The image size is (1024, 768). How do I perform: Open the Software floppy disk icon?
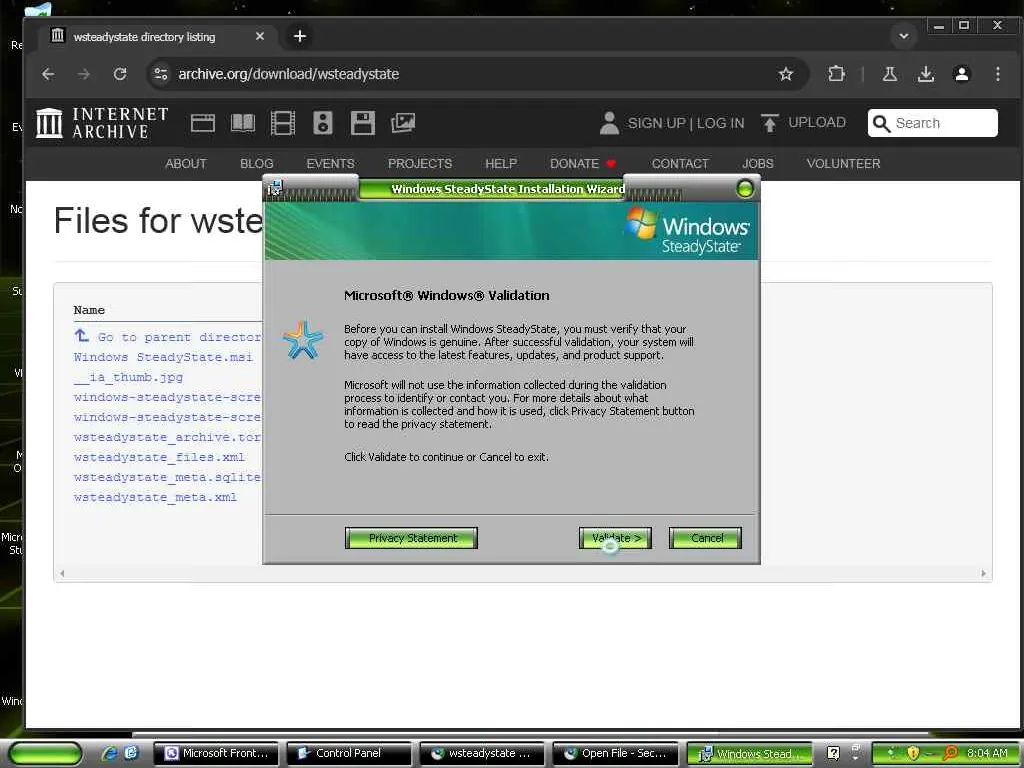coord(362,123)
